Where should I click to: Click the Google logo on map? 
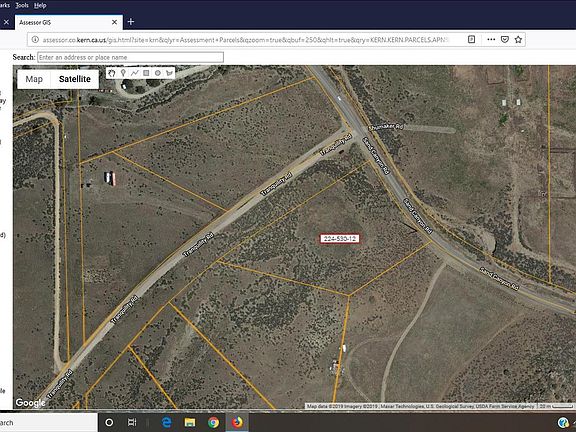coord(30,403)
